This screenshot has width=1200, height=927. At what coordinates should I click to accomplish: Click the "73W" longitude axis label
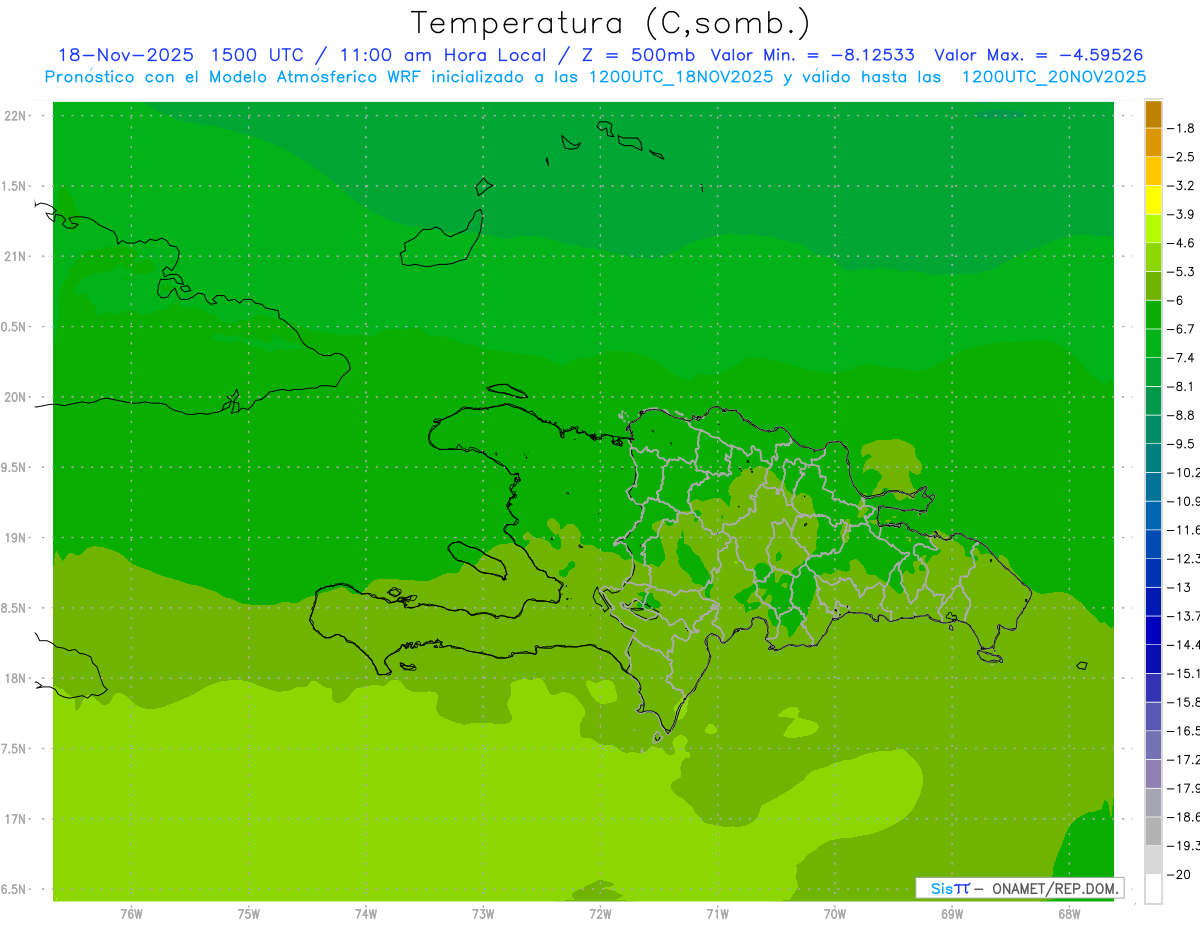(483, 914)
